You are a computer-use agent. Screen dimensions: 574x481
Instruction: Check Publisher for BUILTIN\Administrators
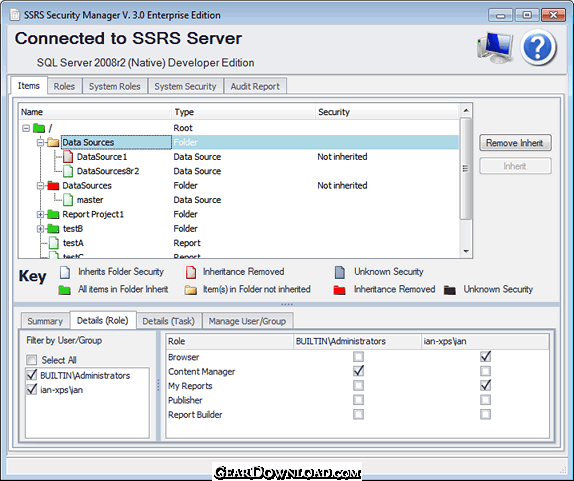(x=358, y=400)
